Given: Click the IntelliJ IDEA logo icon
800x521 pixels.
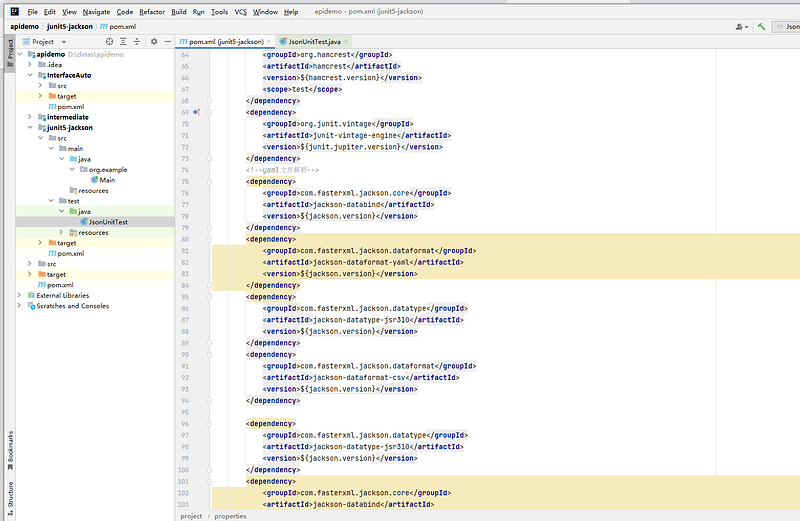Looking at the screenshot, I should point(14,11).
